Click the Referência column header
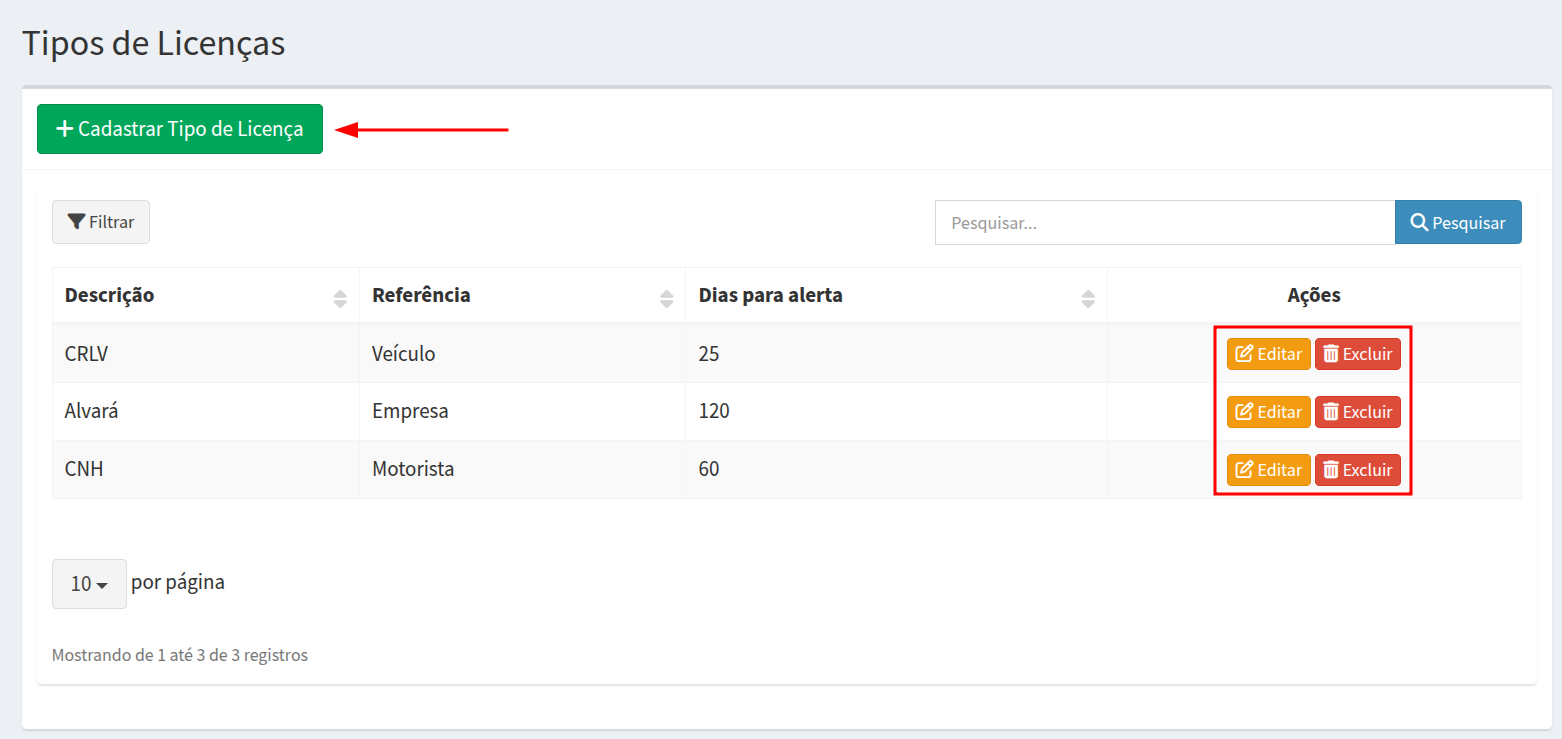Image resolution: width=1562 pixels, height=739 pixels. point(421,296)
